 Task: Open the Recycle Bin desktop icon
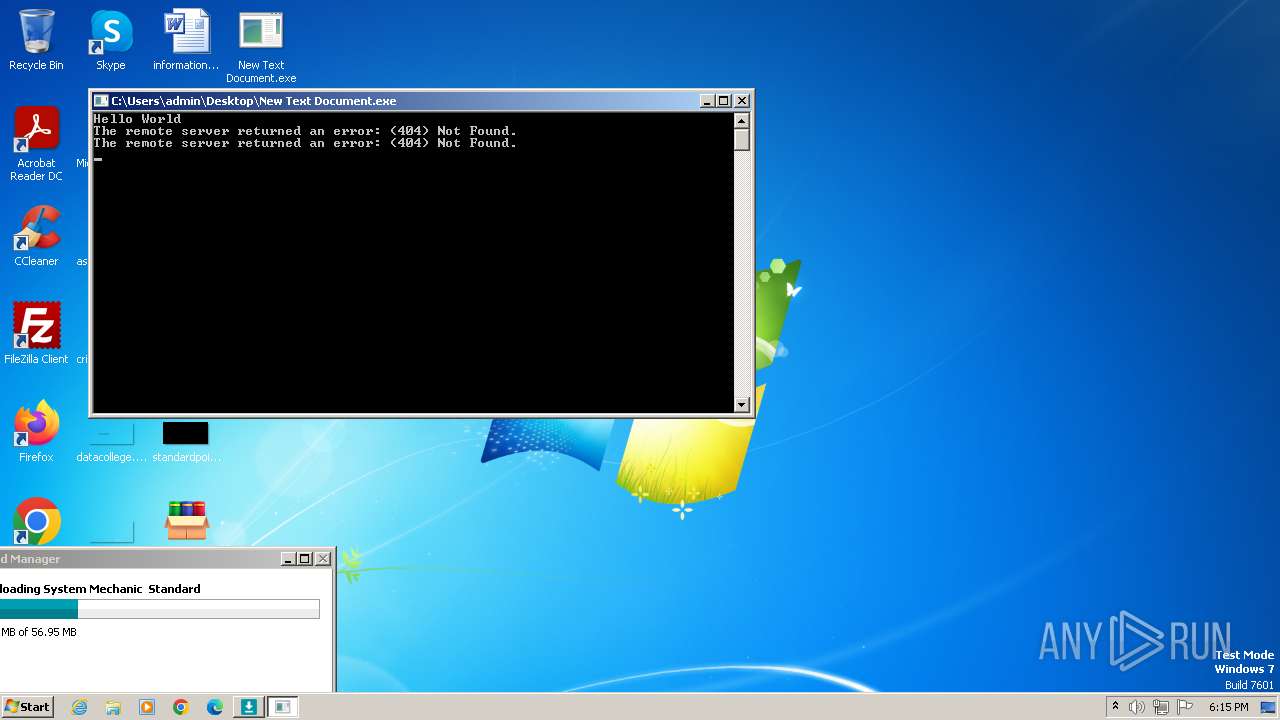coord(36,40)
